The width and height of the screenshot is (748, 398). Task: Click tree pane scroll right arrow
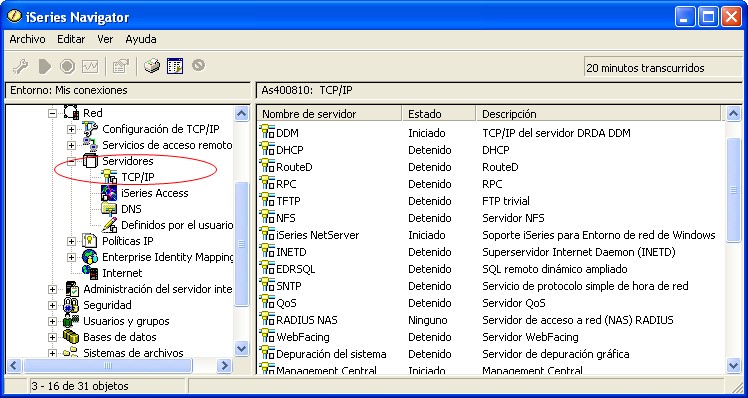point(224,366)
